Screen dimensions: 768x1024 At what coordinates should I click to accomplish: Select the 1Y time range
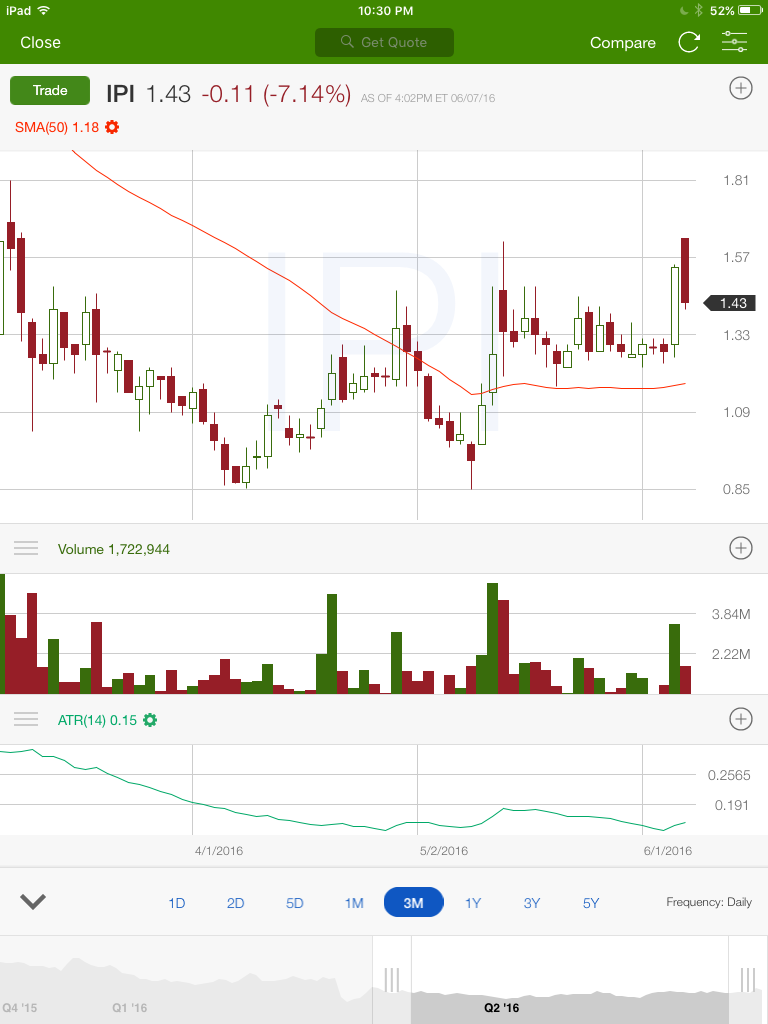[x=473, y=903]
